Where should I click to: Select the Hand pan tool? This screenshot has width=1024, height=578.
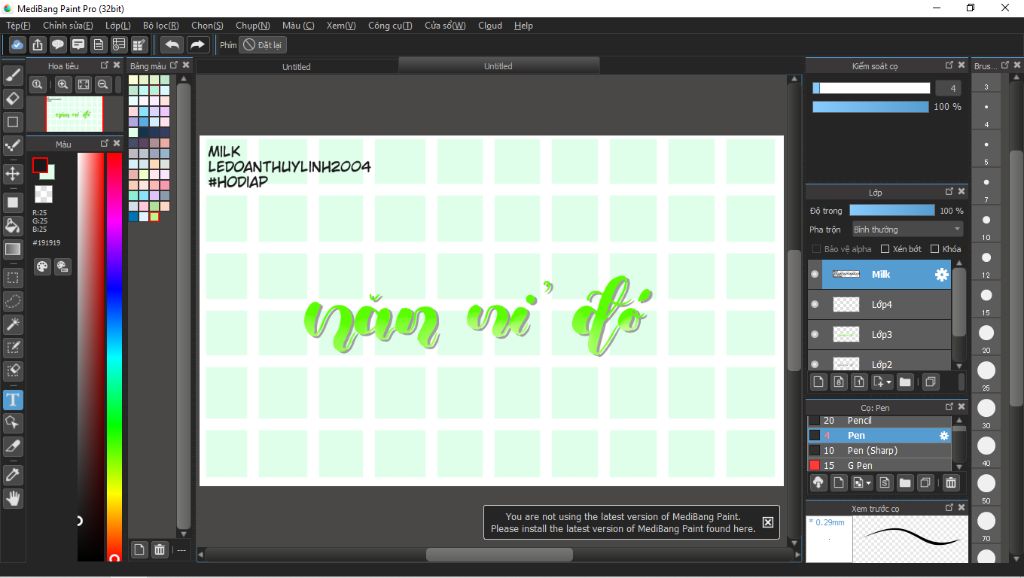[x=12, y=499]
